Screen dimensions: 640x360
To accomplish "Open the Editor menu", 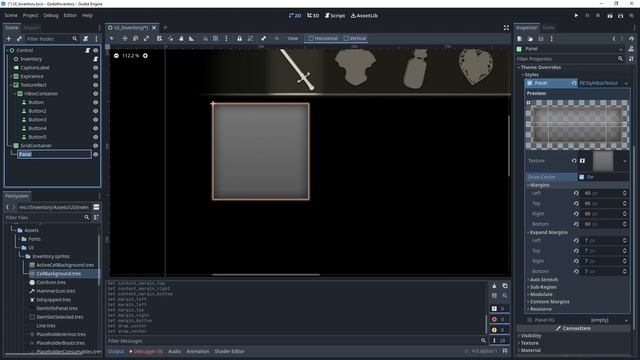I will (70, 16).
